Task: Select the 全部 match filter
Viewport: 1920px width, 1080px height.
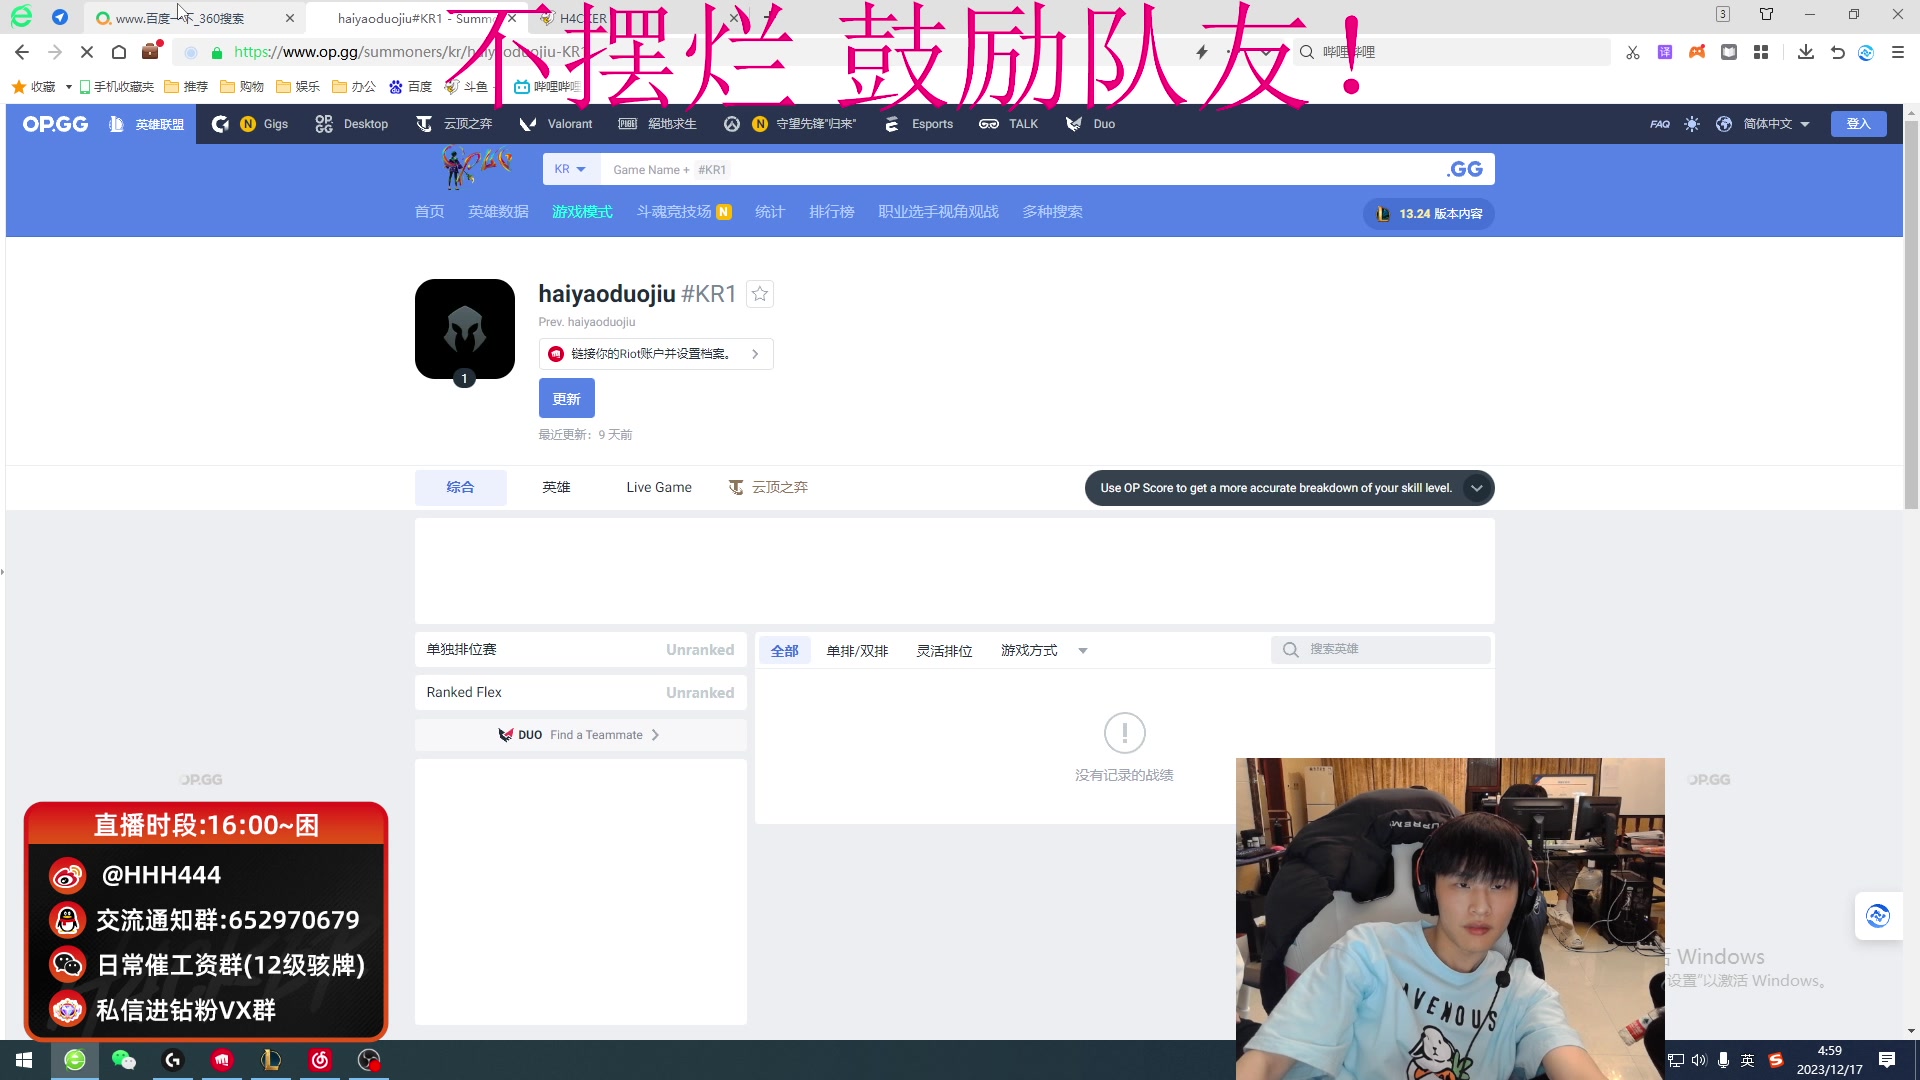Action: 784,651
